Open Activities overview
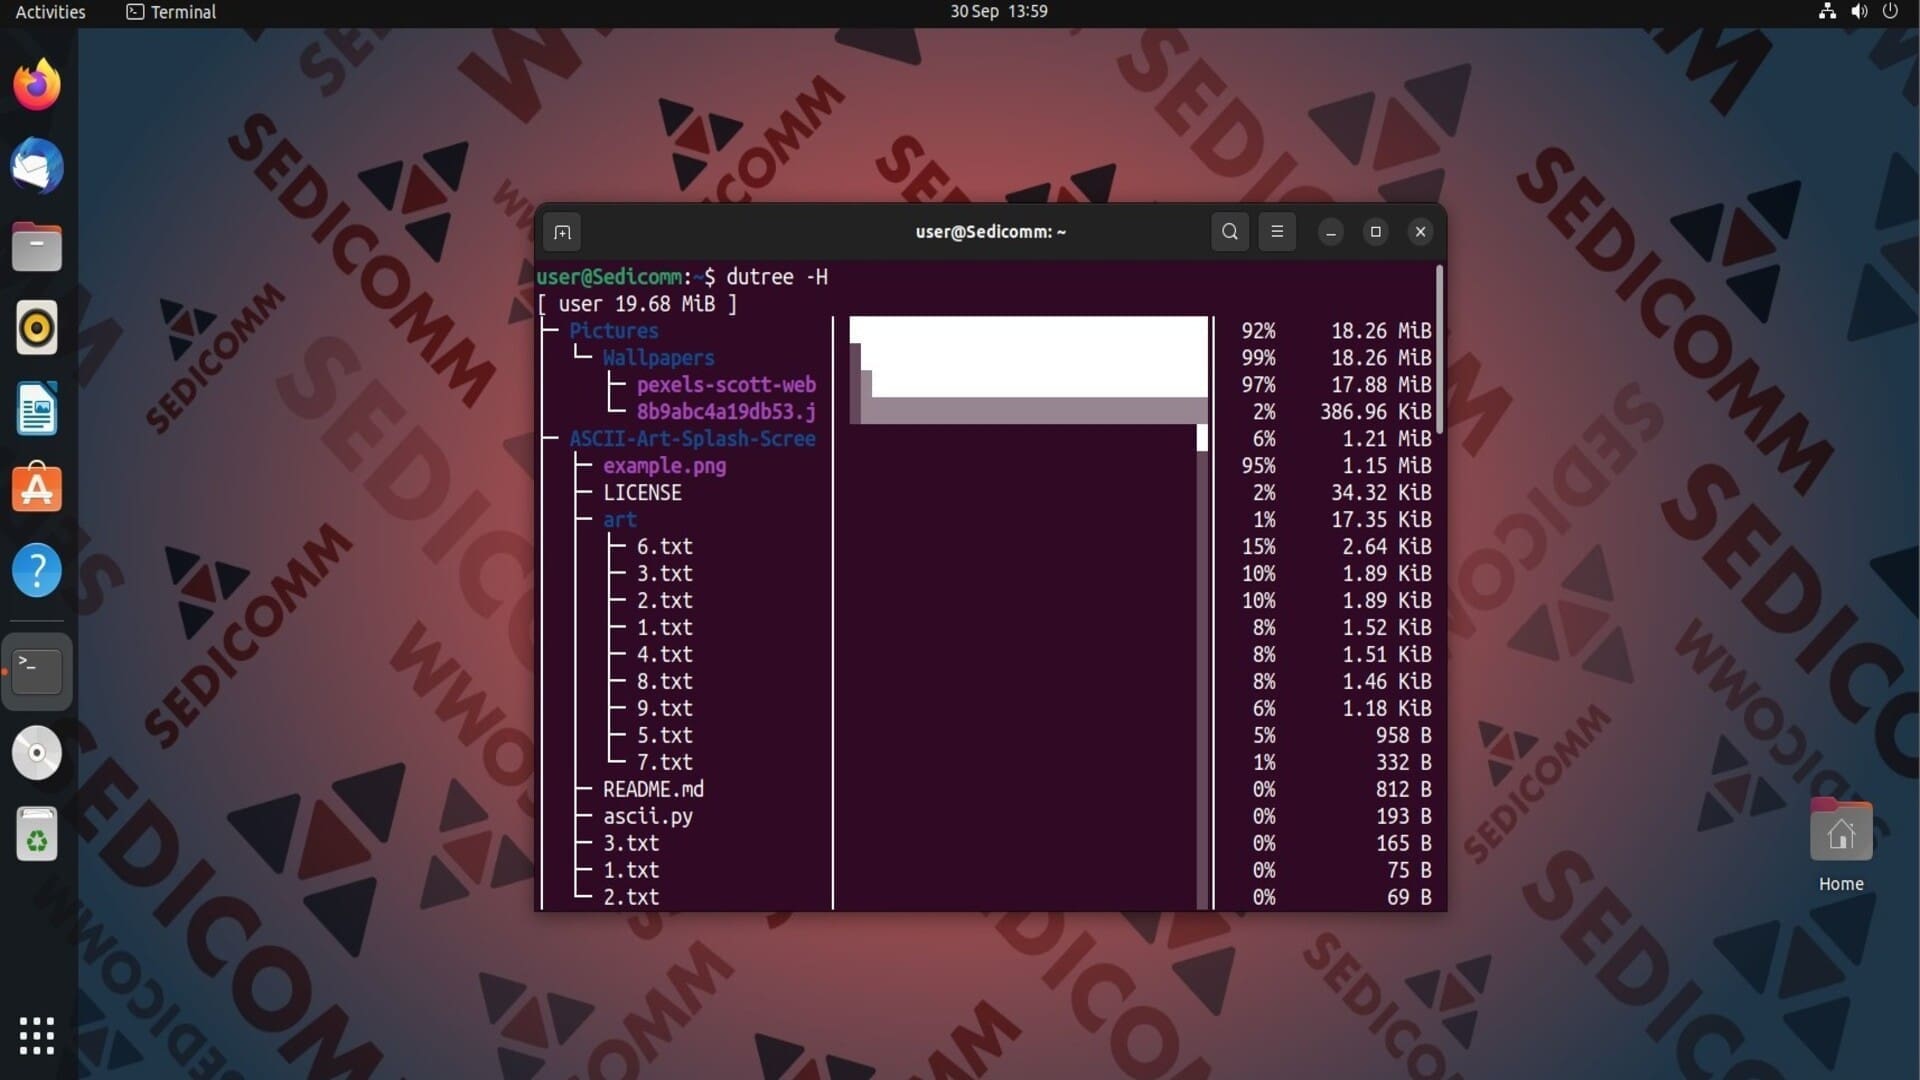The width and height of the screenshot is (1920, 1080). 50,11
